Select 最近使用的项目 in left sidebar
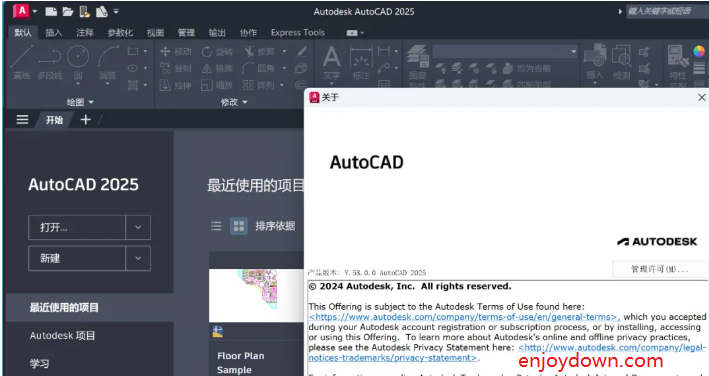The height and width of the screenshot is (376, 709). [90, 308]
